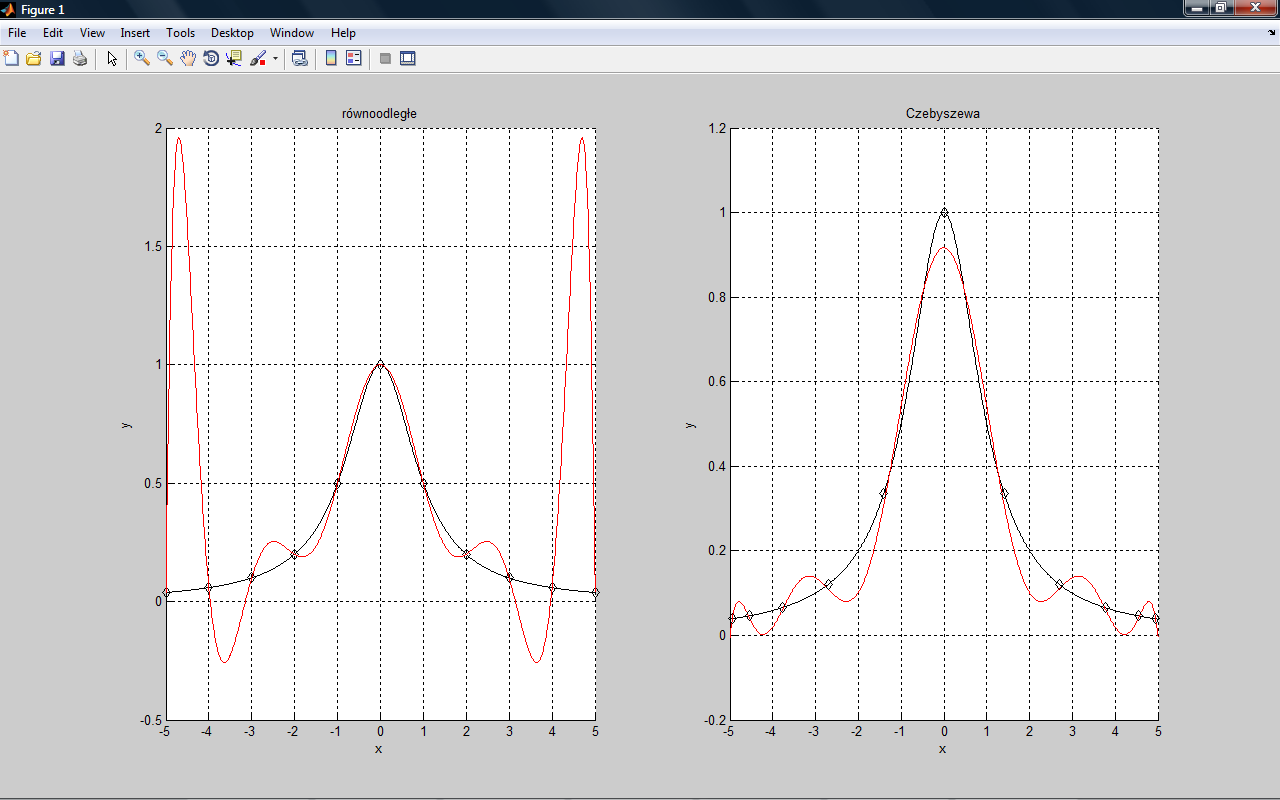
Task: Open the Desktop menu
Action: 232,33
